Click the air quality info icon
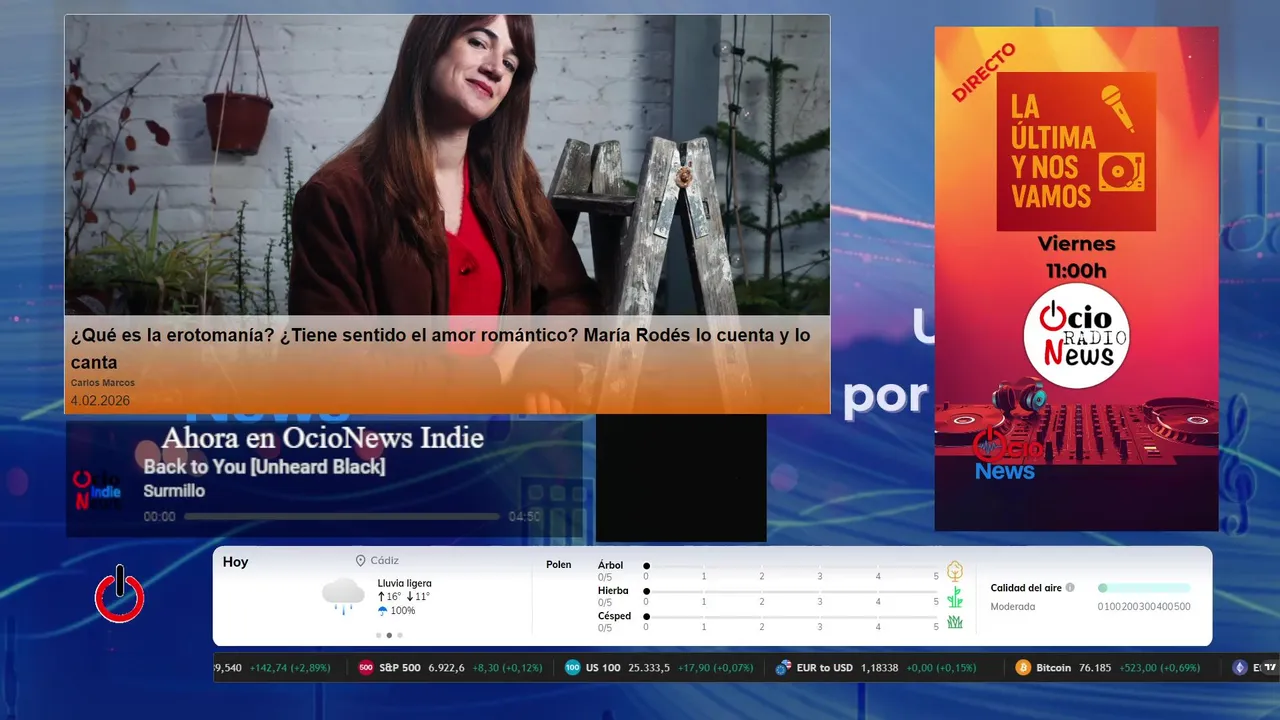Screen dimensions: 1280x720 tap(1070, 588)
